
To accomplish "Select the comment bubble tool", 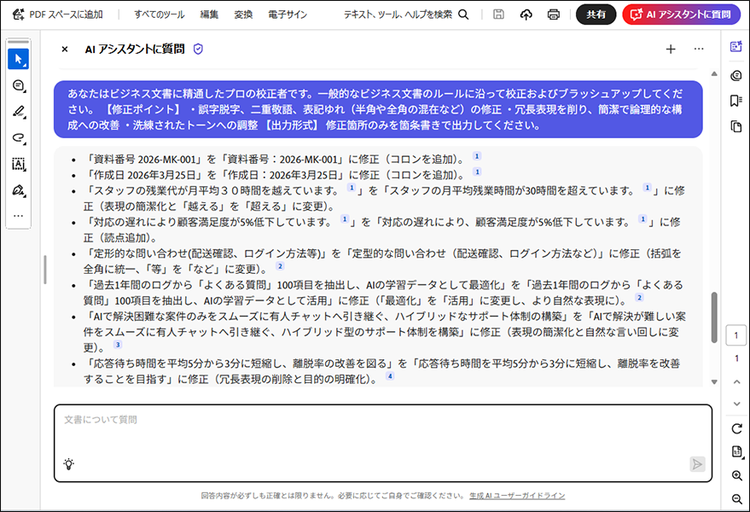I will 18,86.
